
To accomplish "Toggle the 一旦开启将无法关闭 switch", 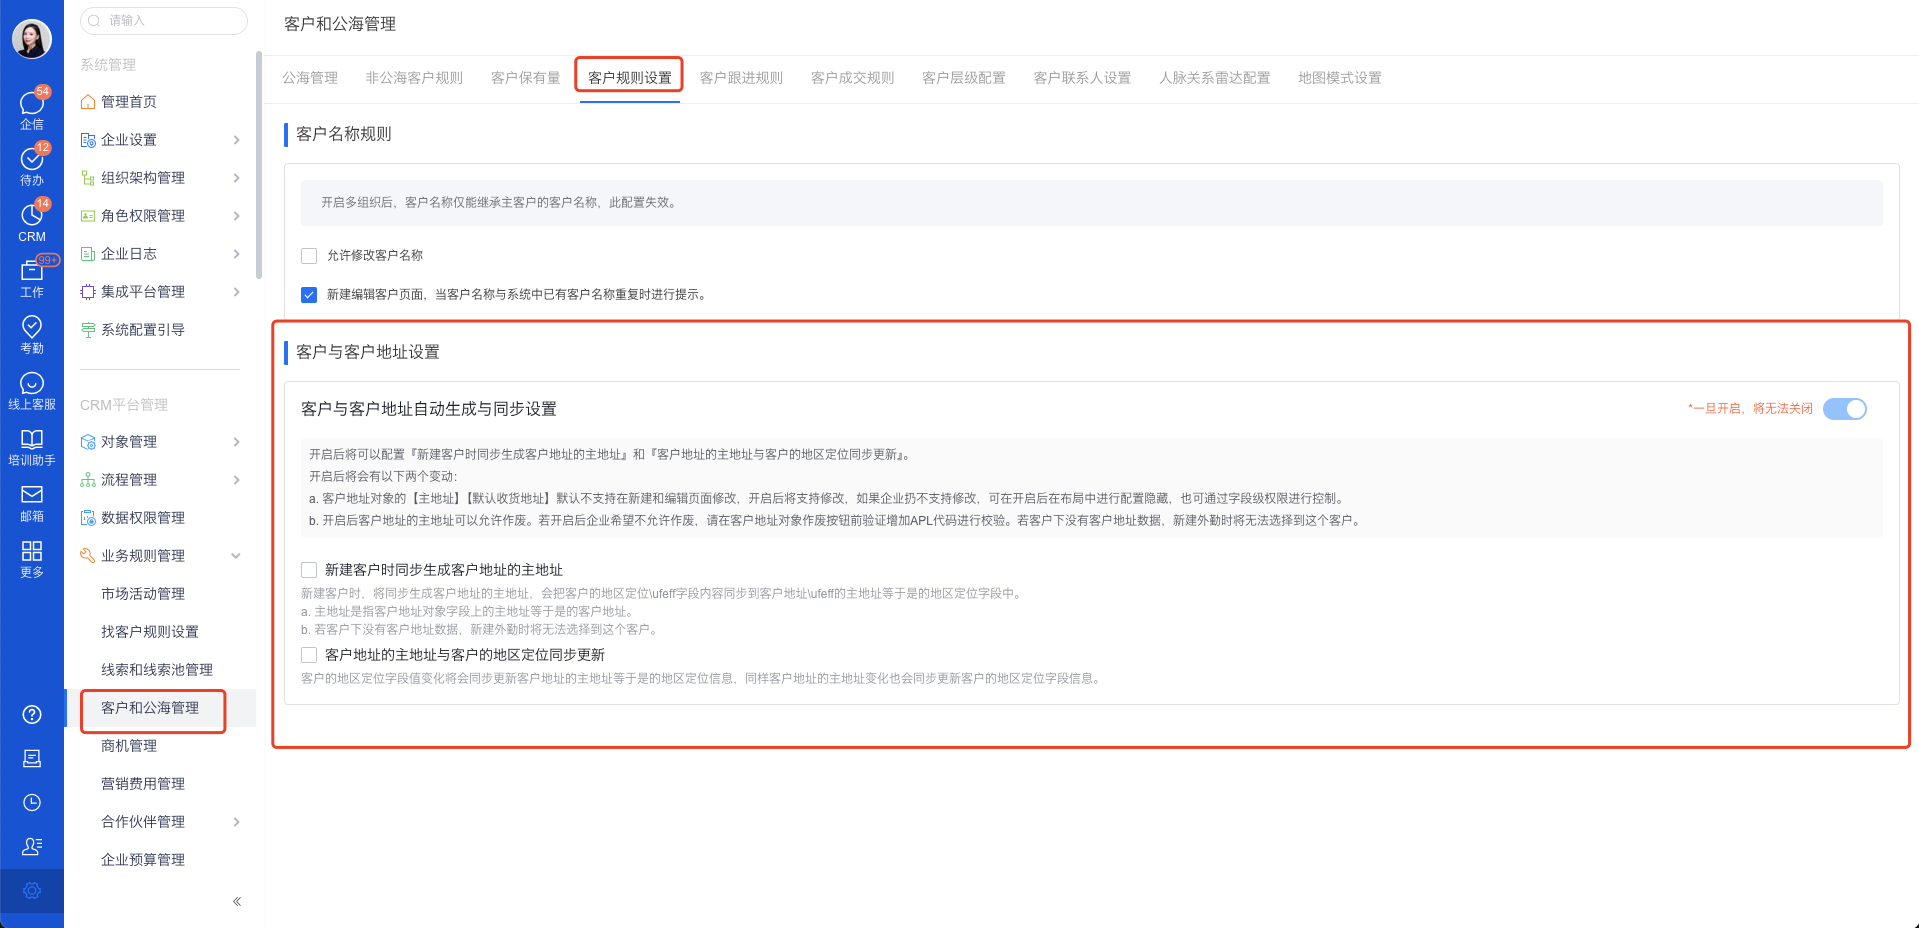I will [x=1845, y=408].
